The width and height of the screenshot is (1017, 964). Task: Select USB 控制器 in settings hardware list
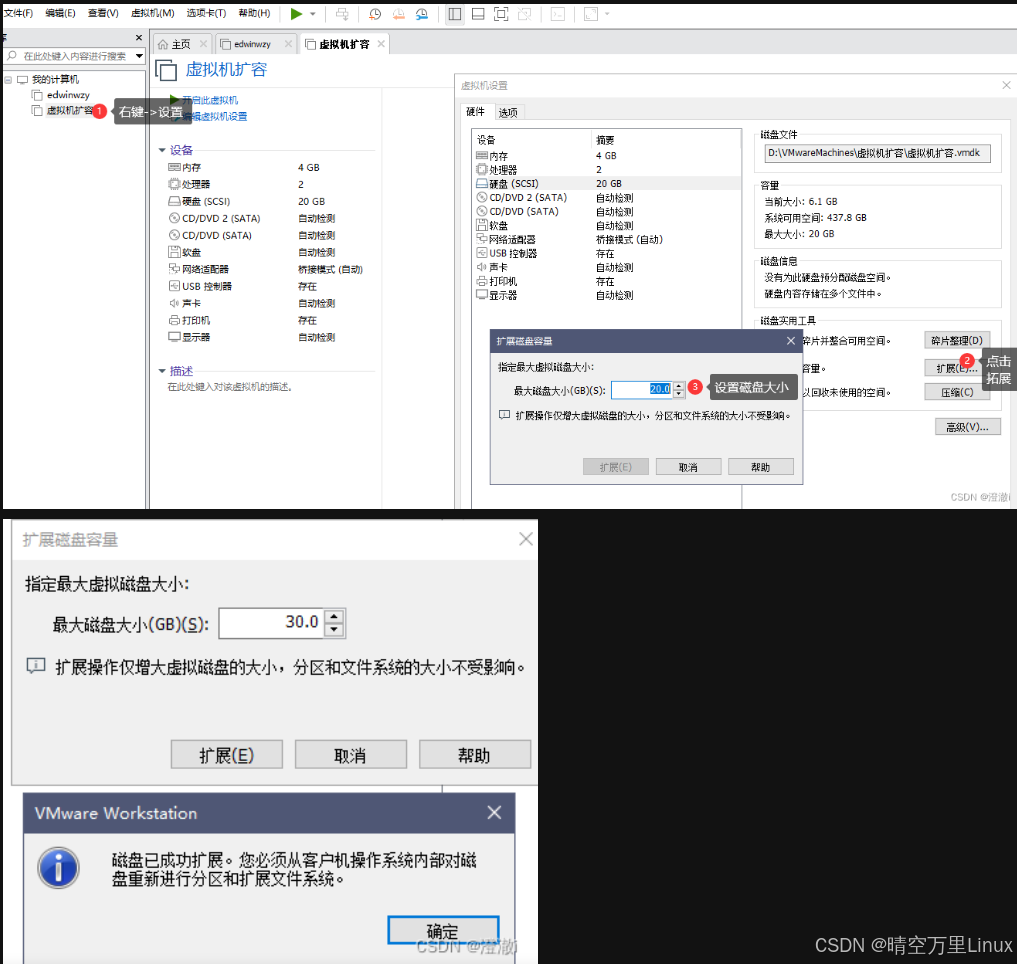pyautogui.click(x=606, y=253)
